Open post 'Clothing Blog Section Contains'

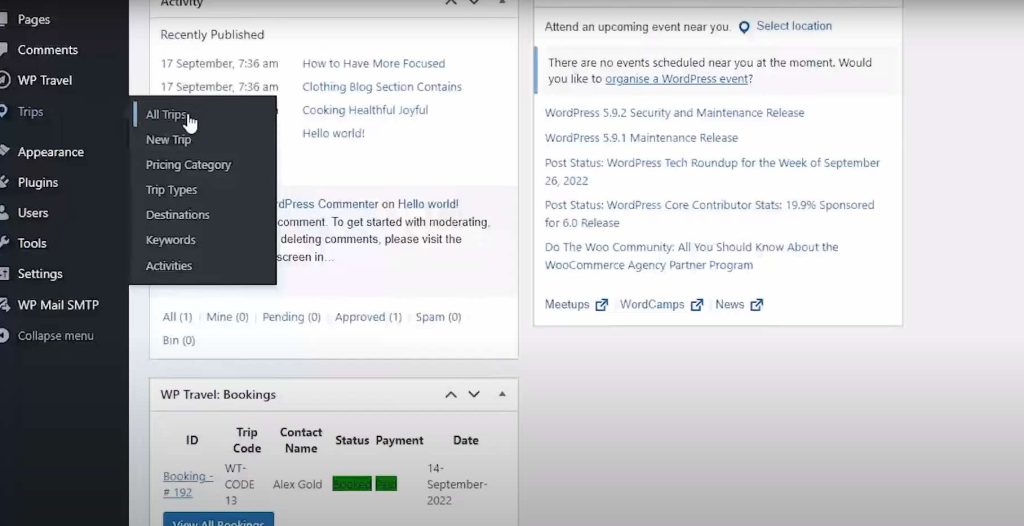[x=381, y=87]
